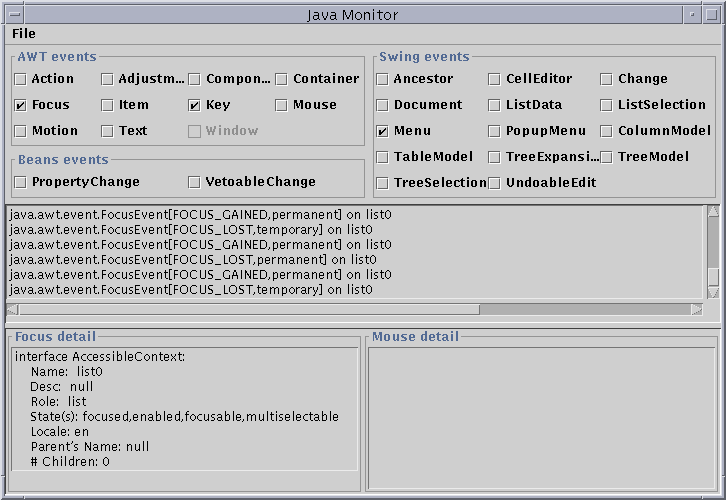The width and height of the screenshot is (726, 500).
Task: Click the event log scroll up arrow
Action: (713, 212)
